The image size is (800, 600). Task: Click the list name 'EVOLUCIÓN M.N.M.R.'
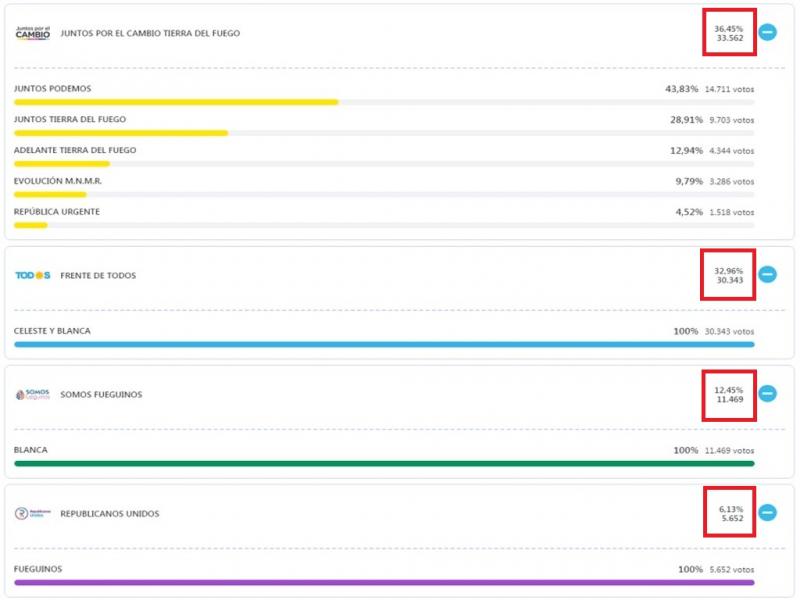[58, 181]
